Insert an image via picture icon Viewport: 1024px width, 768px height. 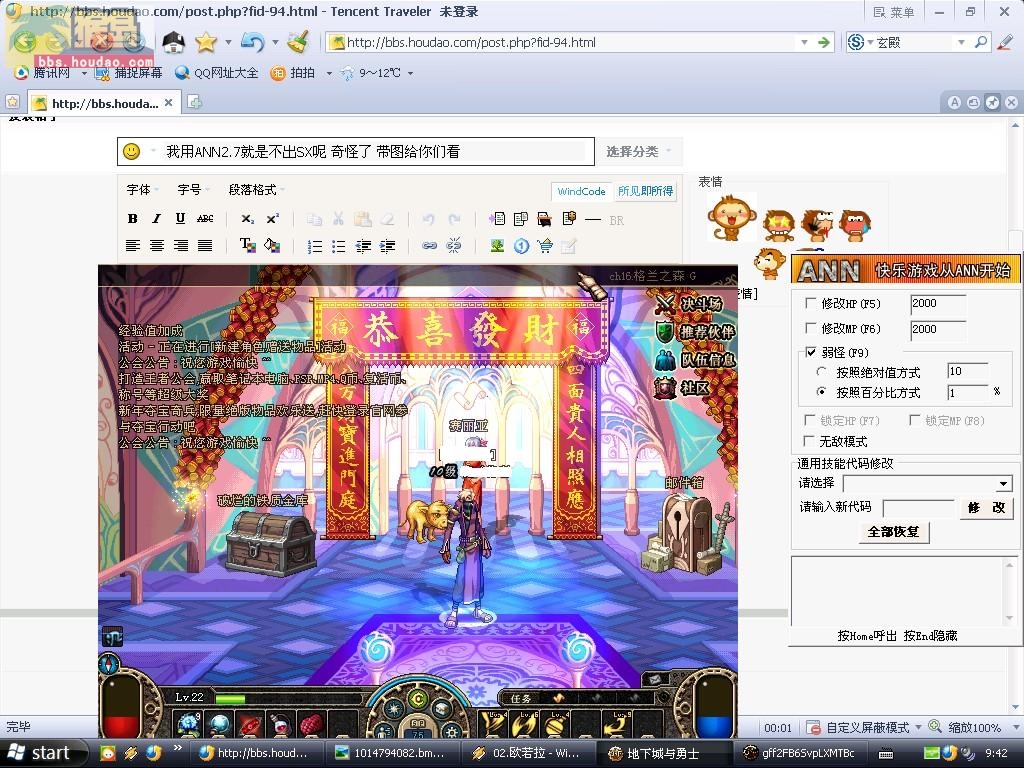[497, 246]
